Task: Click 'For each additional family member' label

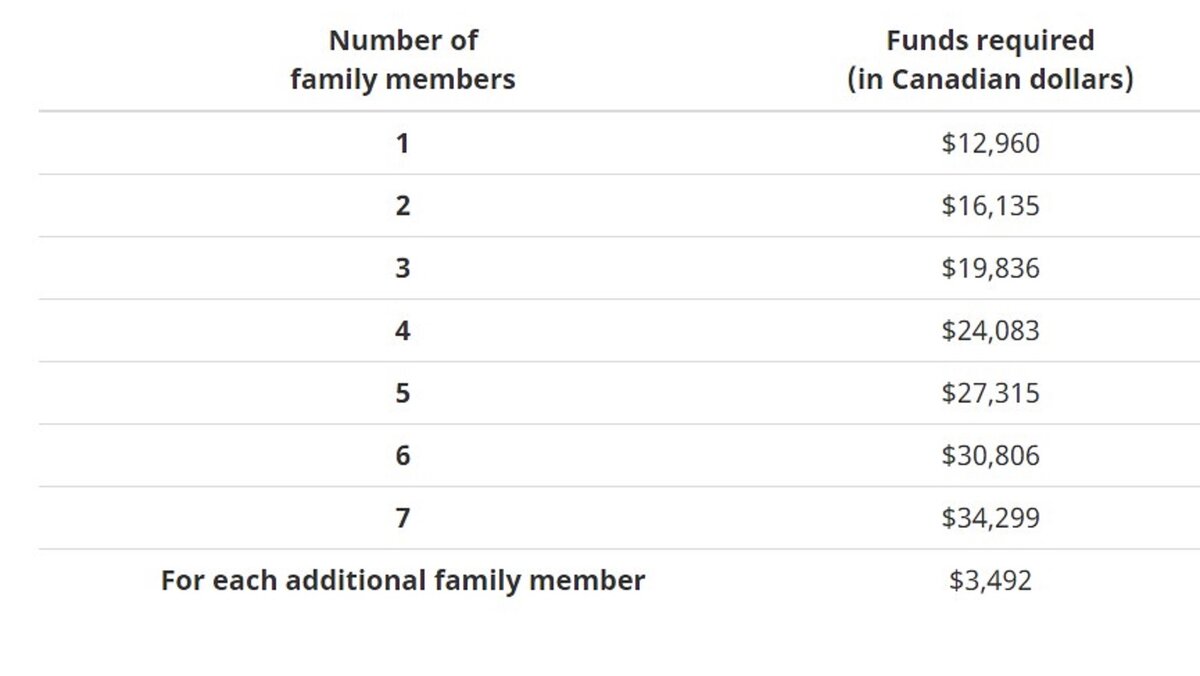Action: [403, 580]
